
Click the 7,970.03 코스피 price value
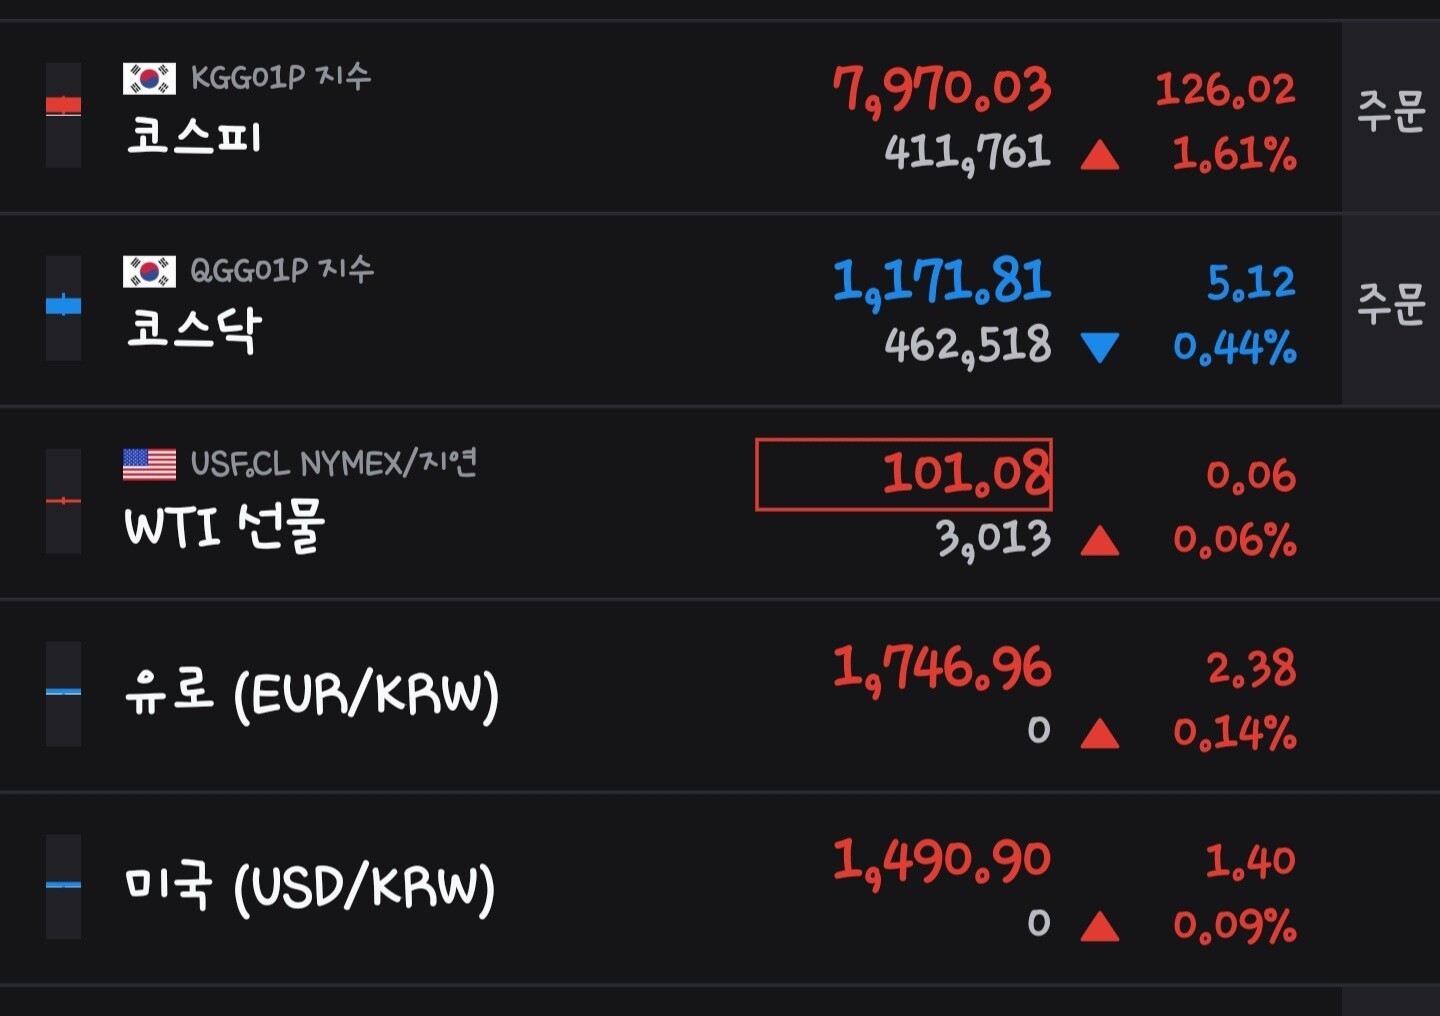tap(942, 91)
